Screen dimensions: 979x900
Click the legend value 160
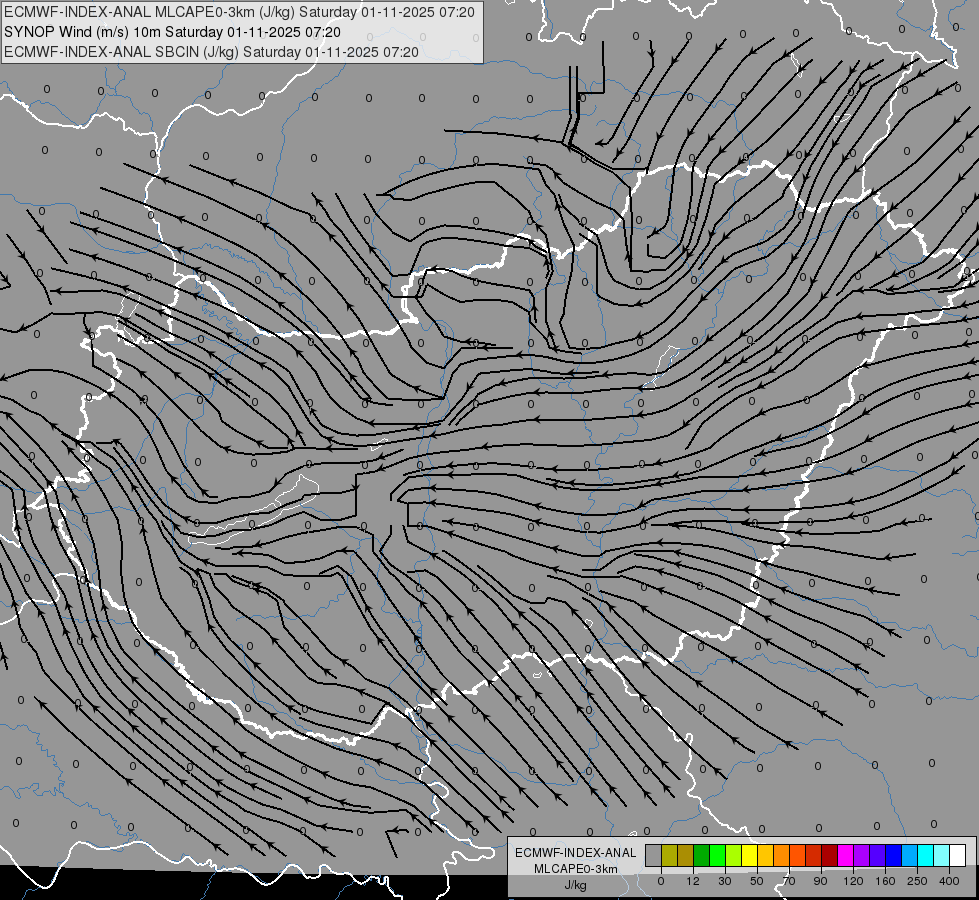click(x=885, y=881)
